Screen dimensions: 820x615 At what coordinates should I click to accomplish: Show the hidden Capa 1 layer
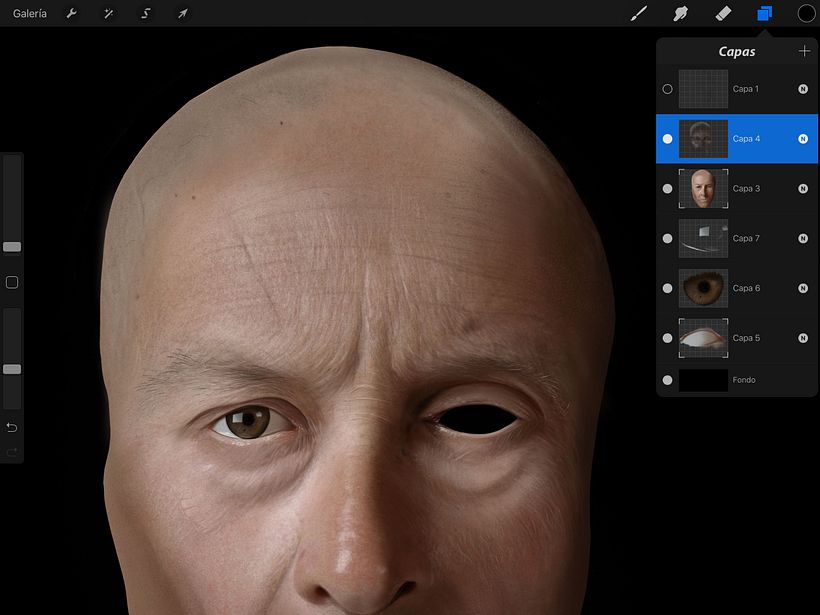pos(667,89)
